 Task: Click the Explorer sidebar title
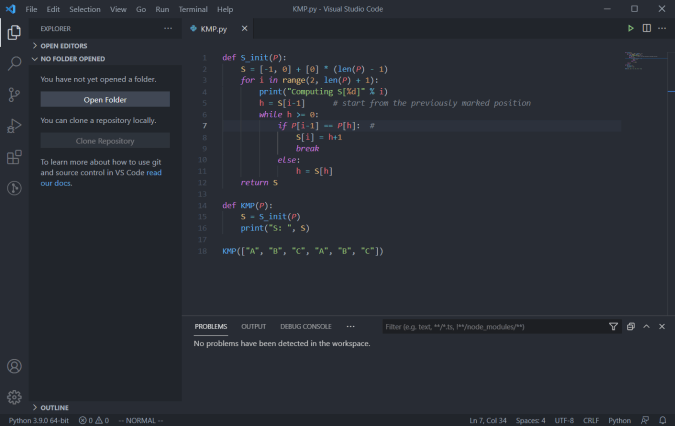pyautogui.click(x=56, y=28)
